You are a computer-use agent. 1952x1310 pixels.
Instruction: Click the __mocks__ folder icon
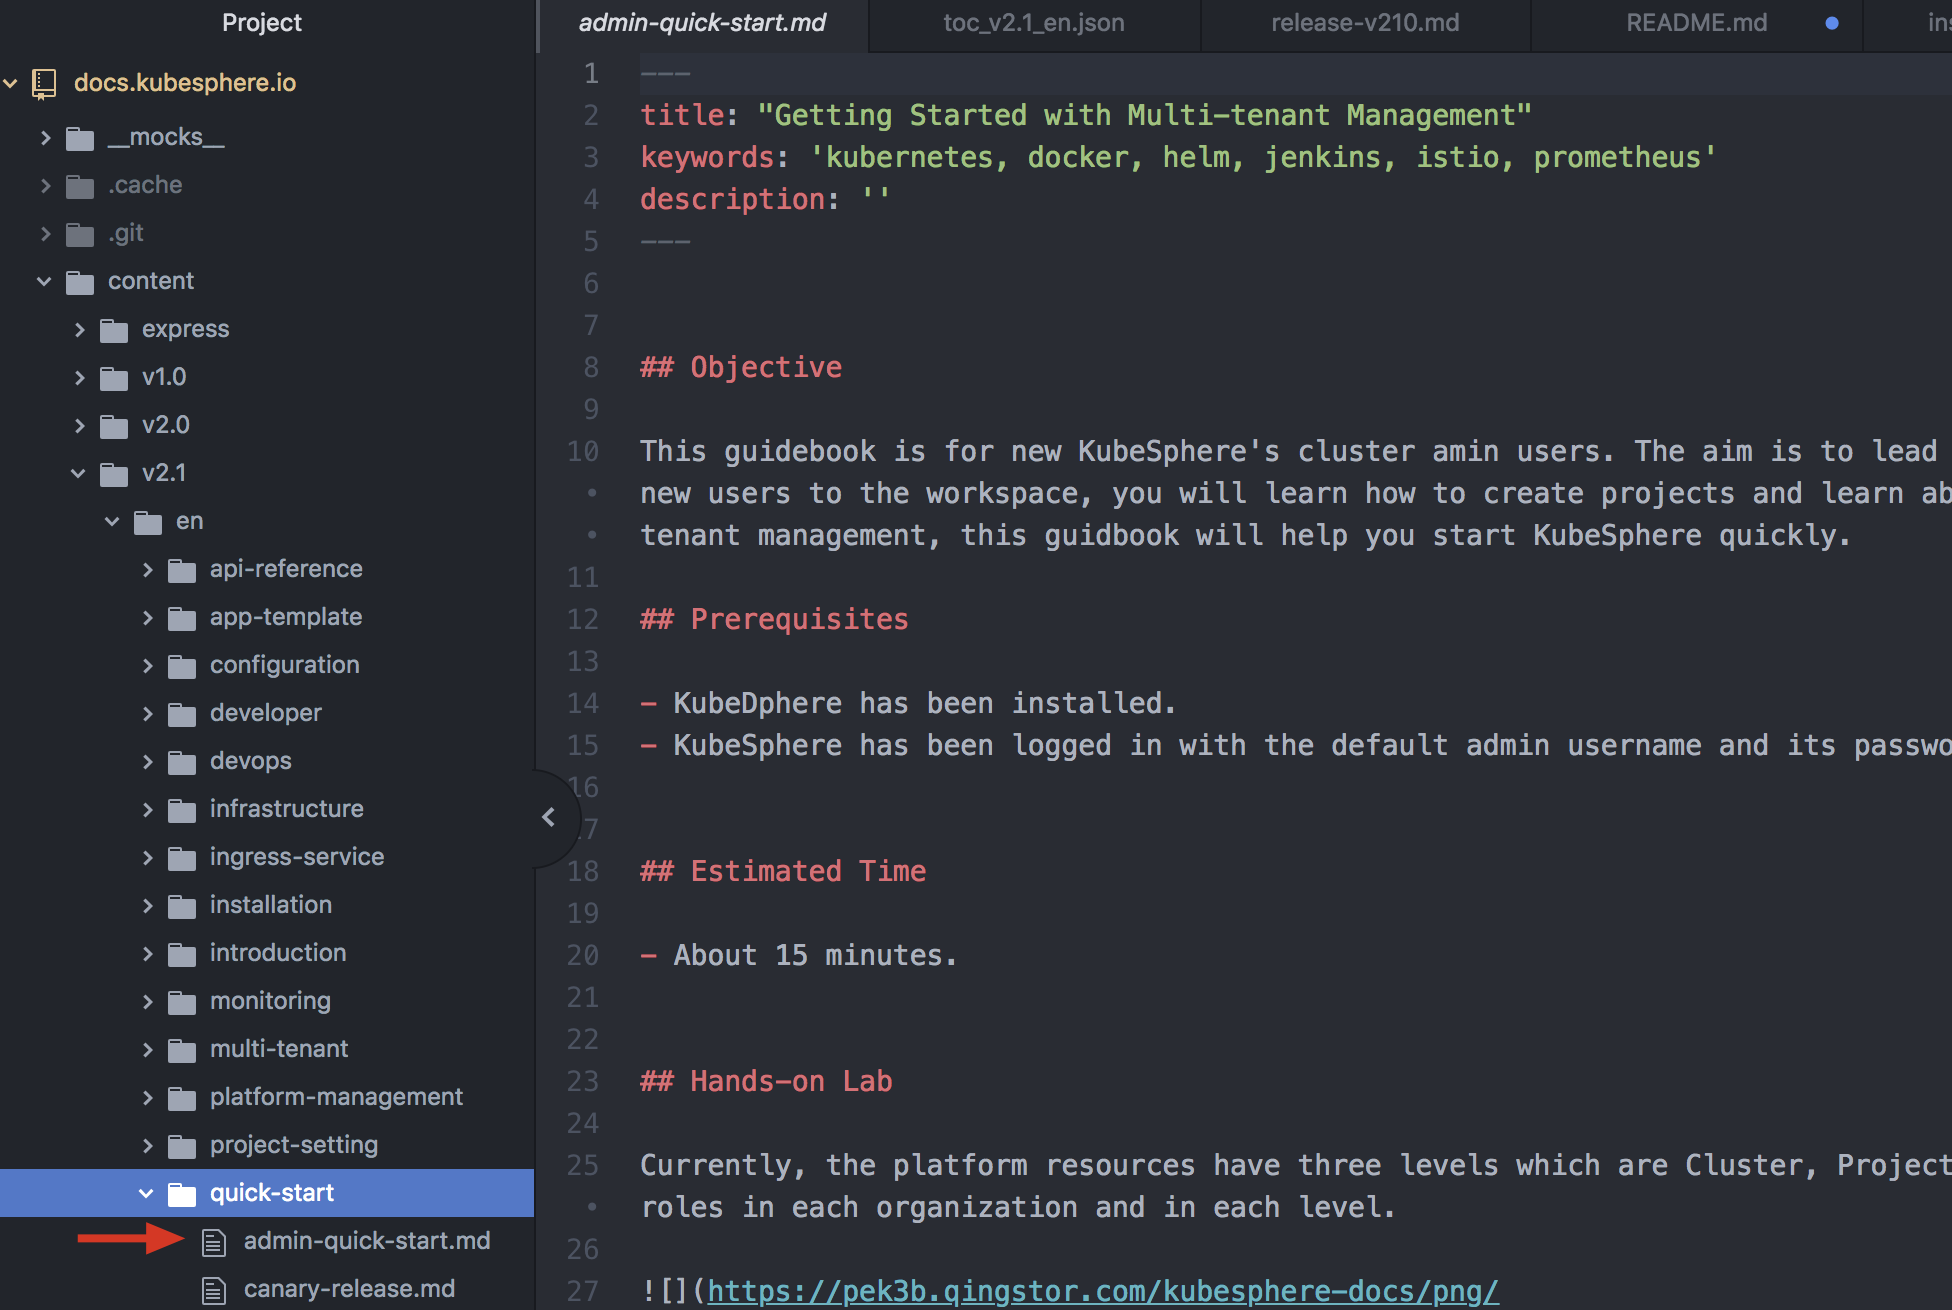[80, 139]
